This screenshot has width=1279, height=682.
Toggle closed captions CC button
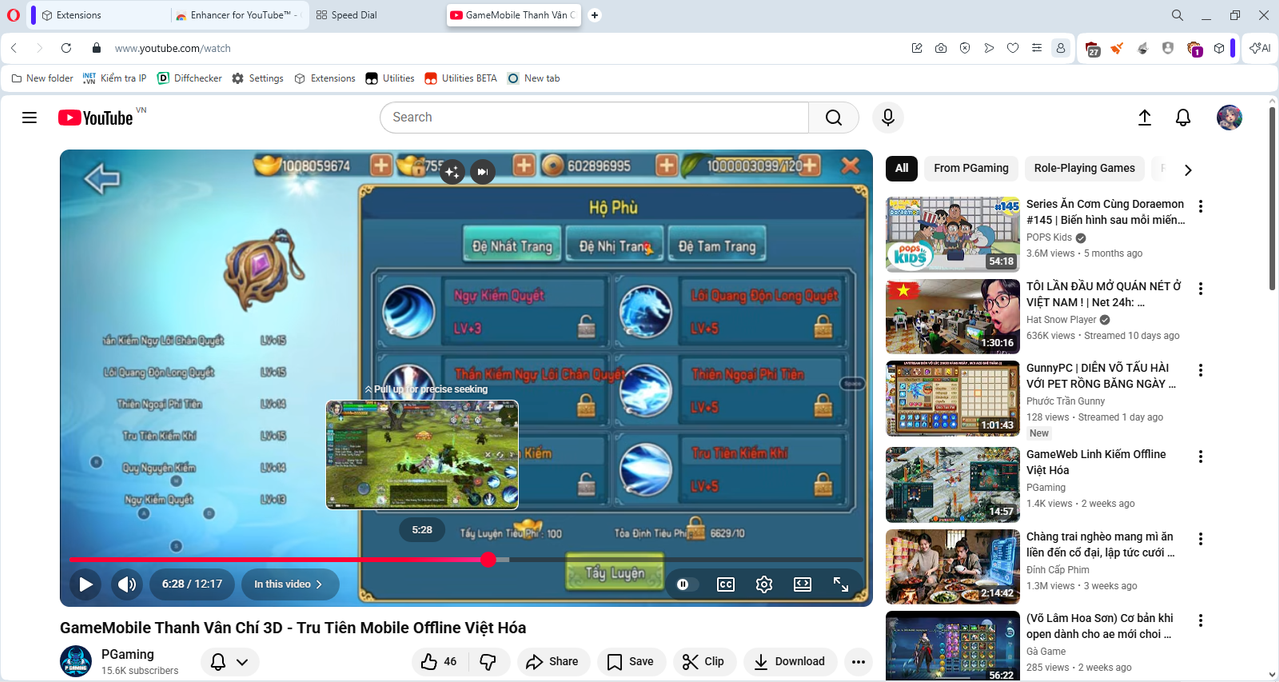point(726,585)
